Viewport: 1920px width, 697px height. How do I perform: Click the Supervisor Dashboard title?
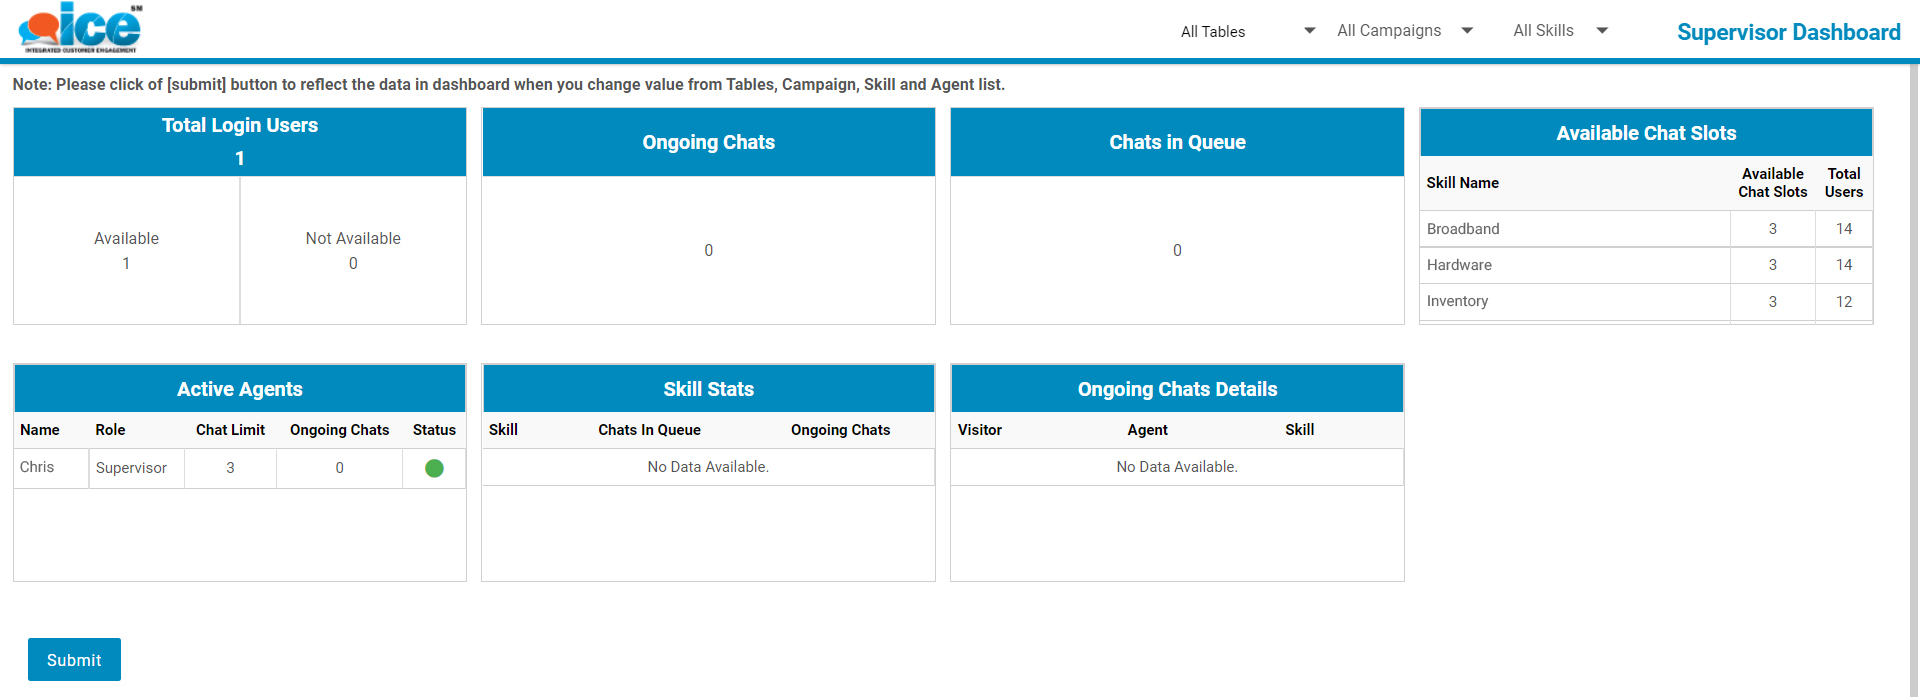[1788, 32]
